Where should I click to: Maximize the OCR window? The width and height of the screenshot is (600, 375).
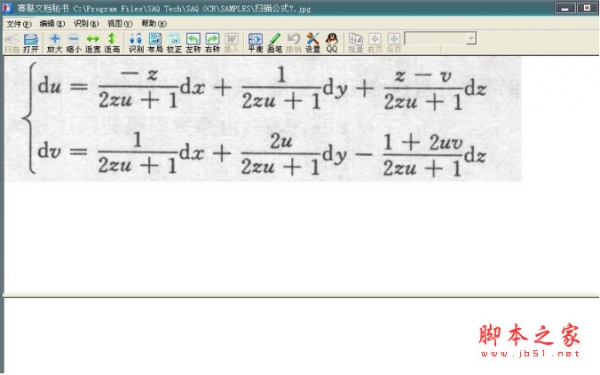pos(587,8)
